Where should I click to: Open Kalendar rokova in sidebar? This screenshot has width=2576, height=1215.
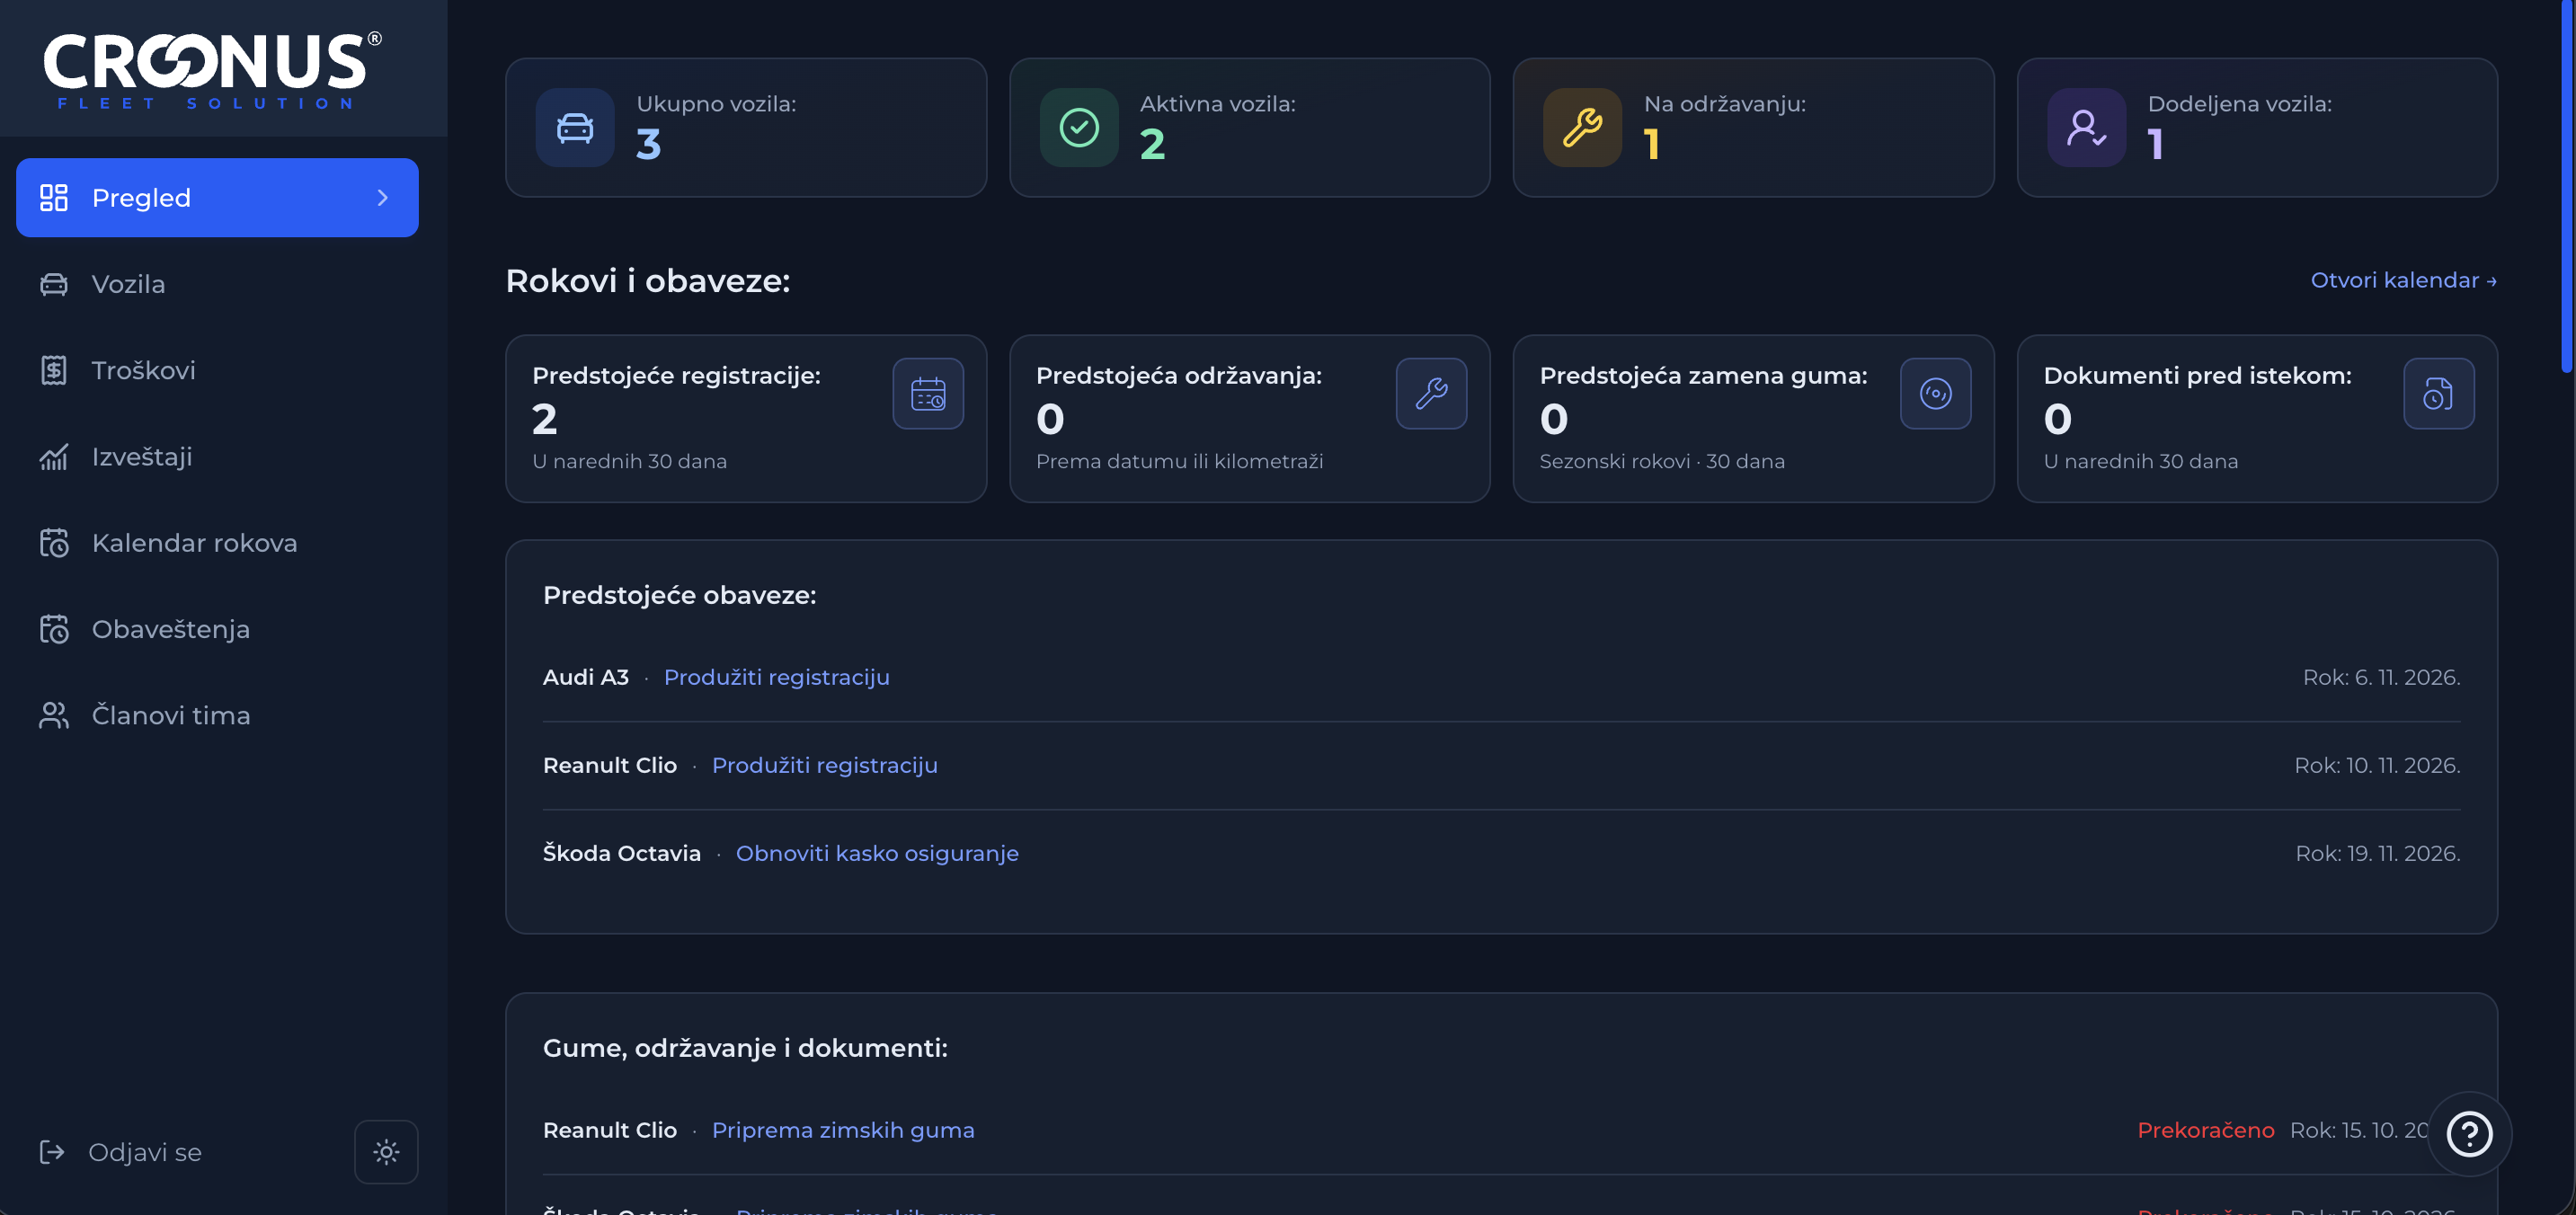[x=217, y=543]
